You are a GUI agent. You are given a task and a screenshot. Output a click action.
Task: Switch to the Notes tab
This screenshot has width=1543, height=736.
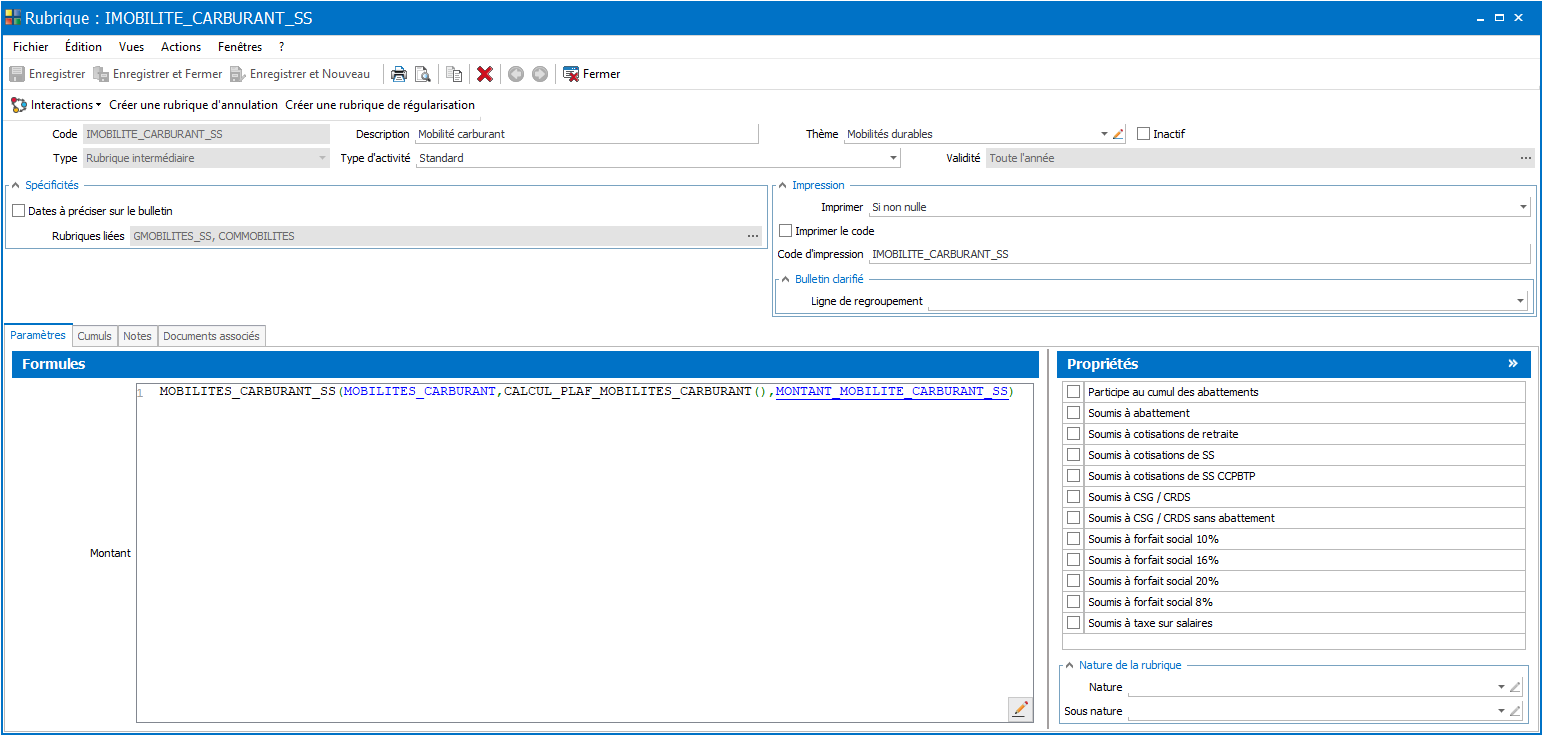137,336
